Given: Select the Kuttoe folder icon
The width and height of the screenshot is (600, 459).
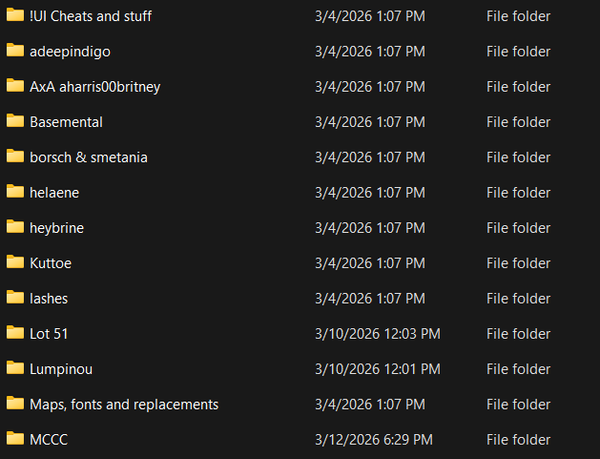Looking at the screenshot, I should tap(14, 262).
